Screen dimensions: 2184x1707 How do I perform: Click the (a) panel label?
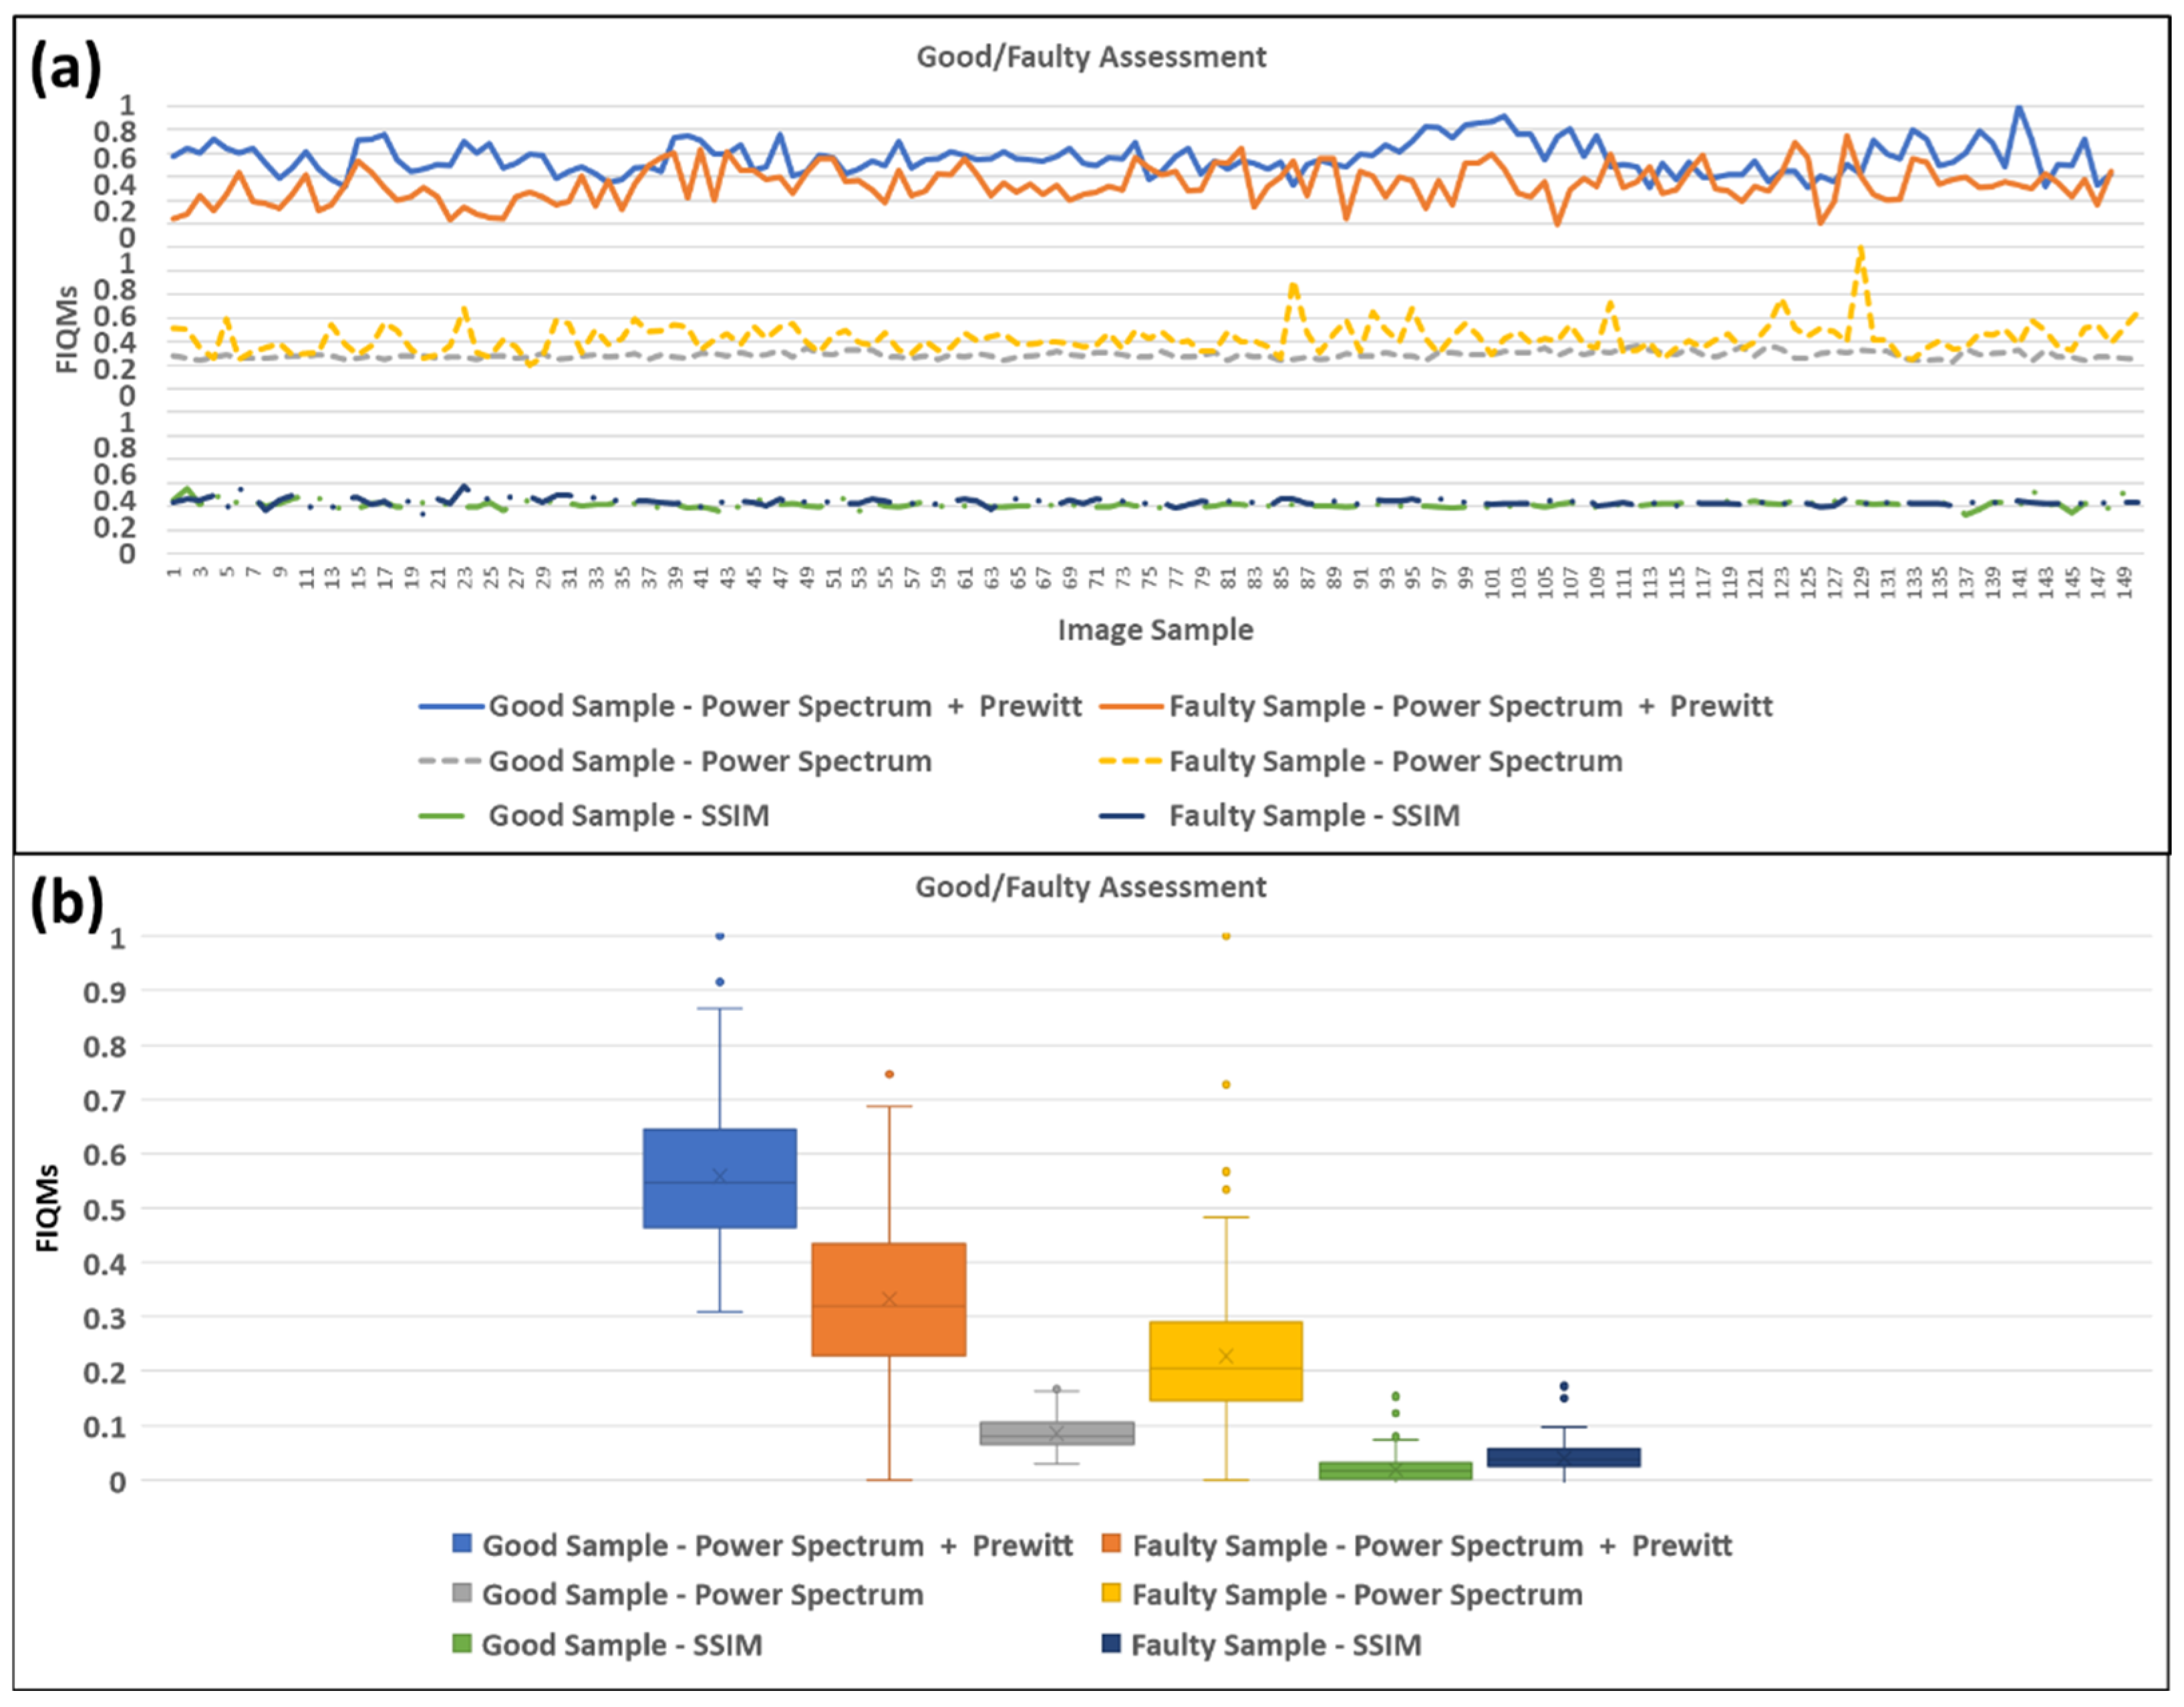click(66, 70)
